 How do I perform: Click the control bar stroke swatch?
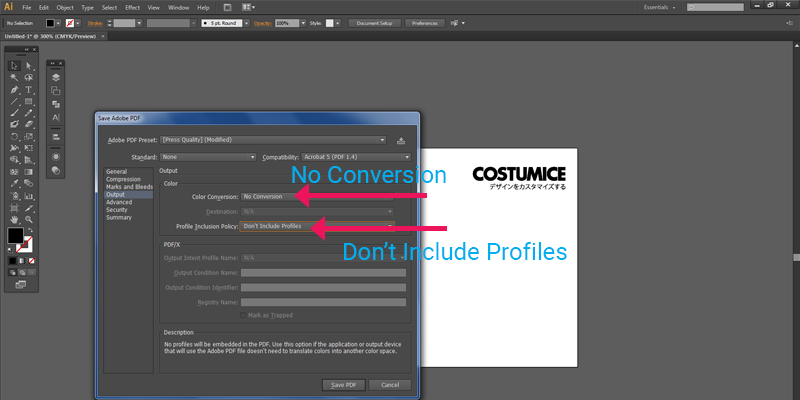(x=70, y=23)
